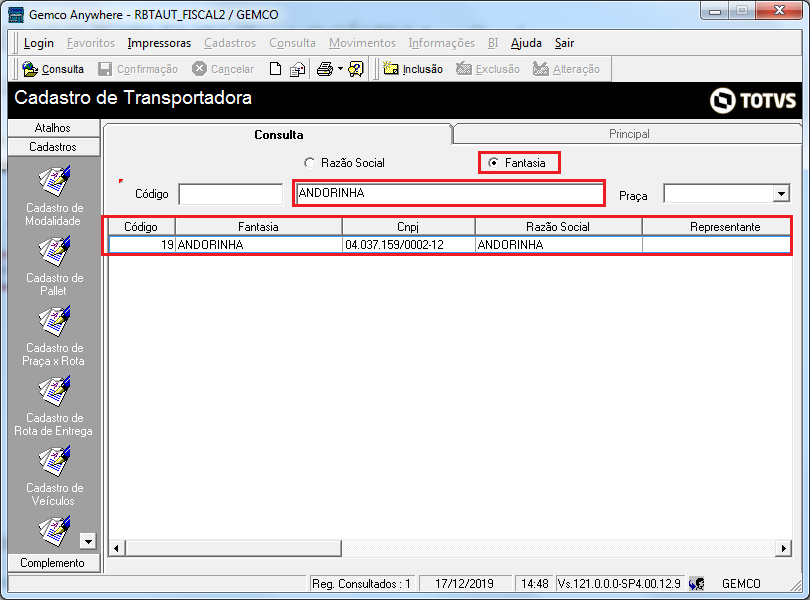The image size is (810, 600).
Task: Click the date 17/12/2019 in status bar
Action: click(x=464, y=584)
